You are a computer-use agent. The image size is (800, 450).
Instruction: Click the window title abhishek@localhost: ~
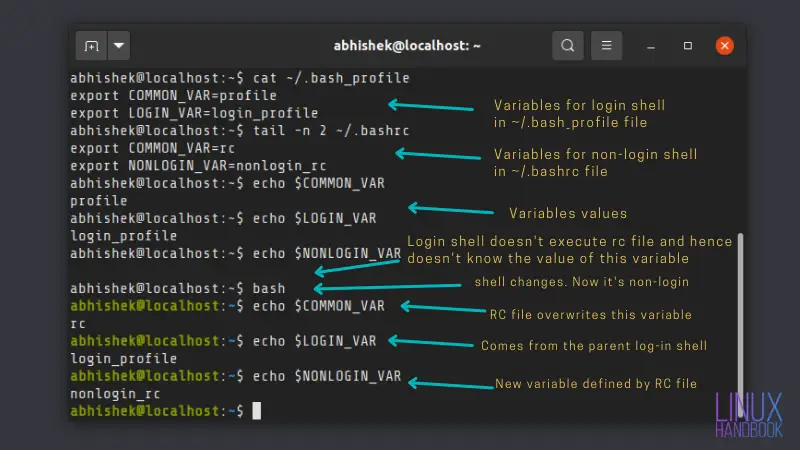(407, 46)
